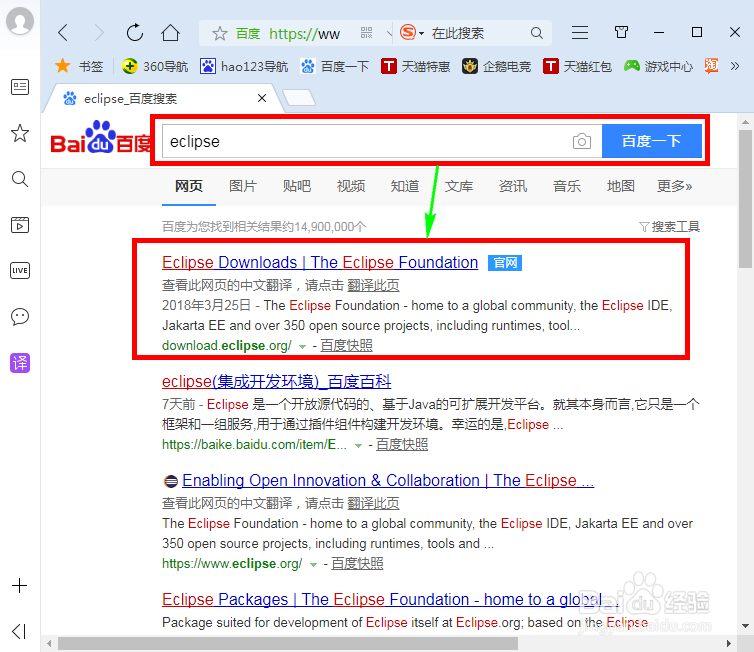Select the 资讯 tab

tap(513, 186)
